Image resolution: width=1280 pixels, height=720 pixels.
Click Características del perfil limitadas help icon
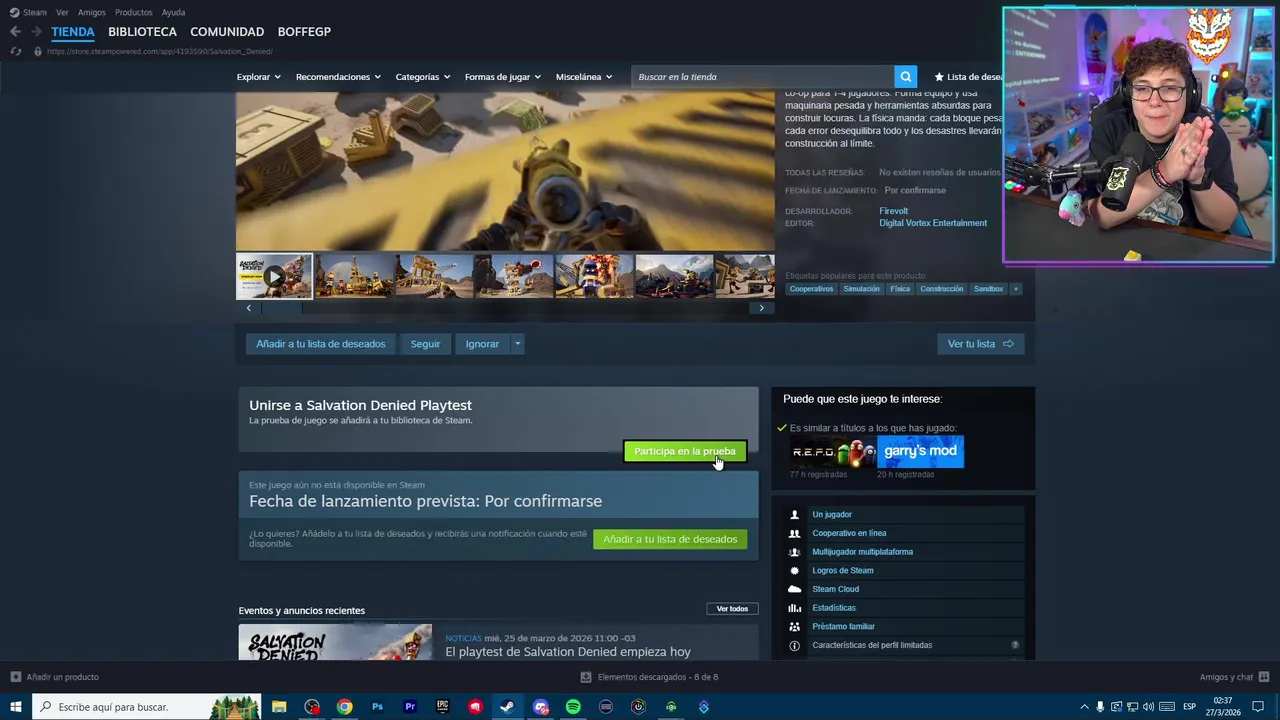coord(1015,645)
